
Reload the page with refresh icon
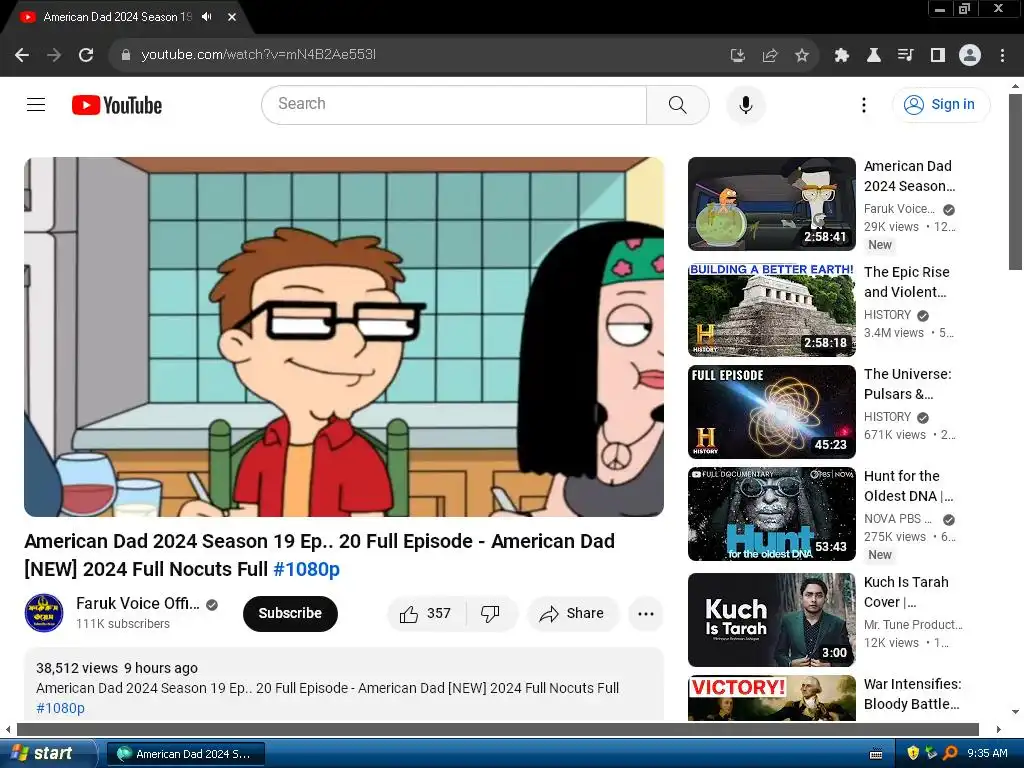point(86,55)
